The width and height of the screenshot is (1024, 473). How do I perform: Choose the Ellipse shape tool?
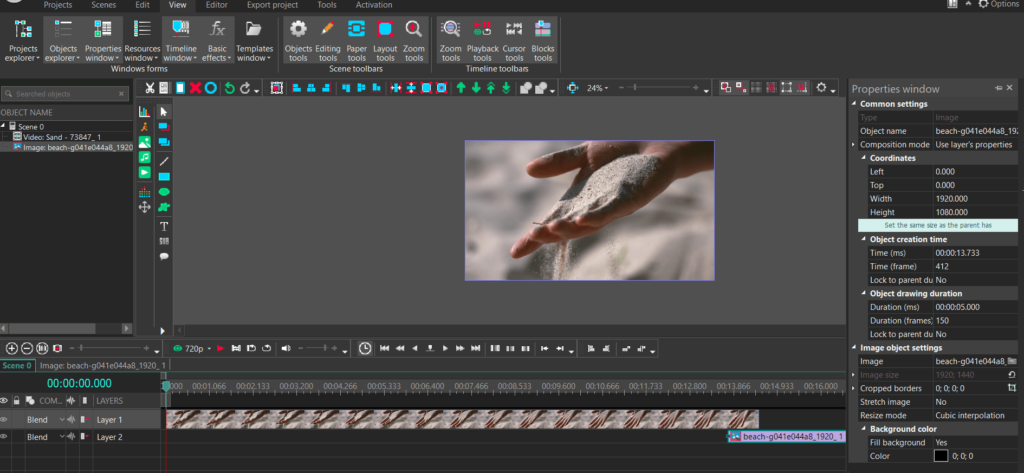point(164,191)
